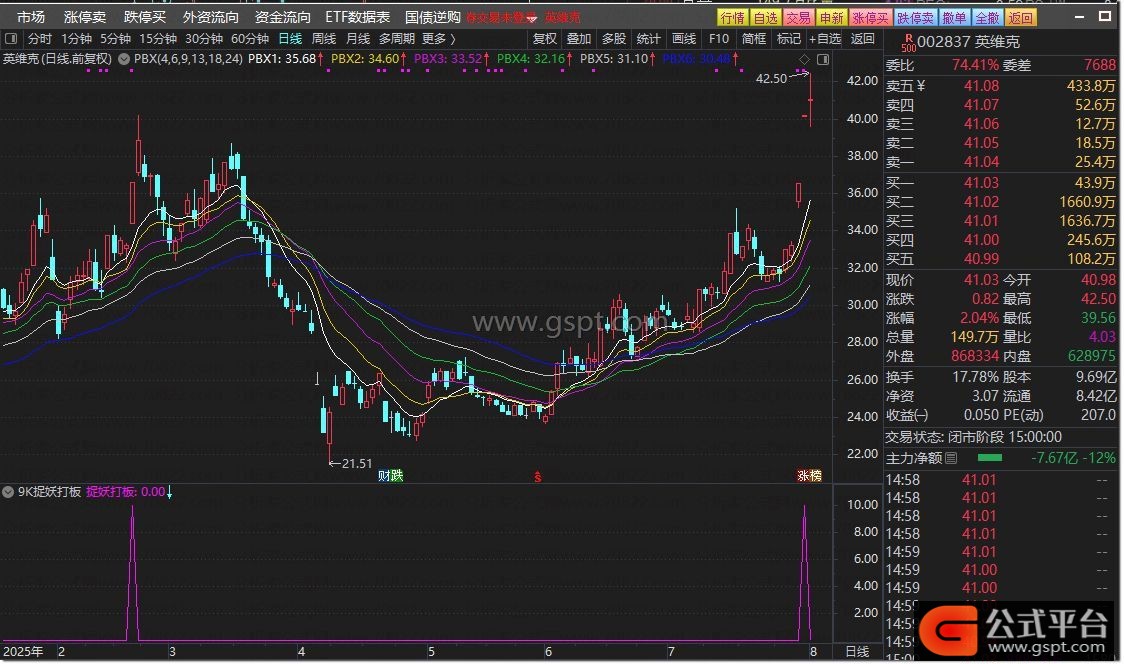Click the 涨 marker near chart bottom
Screen dimensions: 1124x664
coord(804,475)
